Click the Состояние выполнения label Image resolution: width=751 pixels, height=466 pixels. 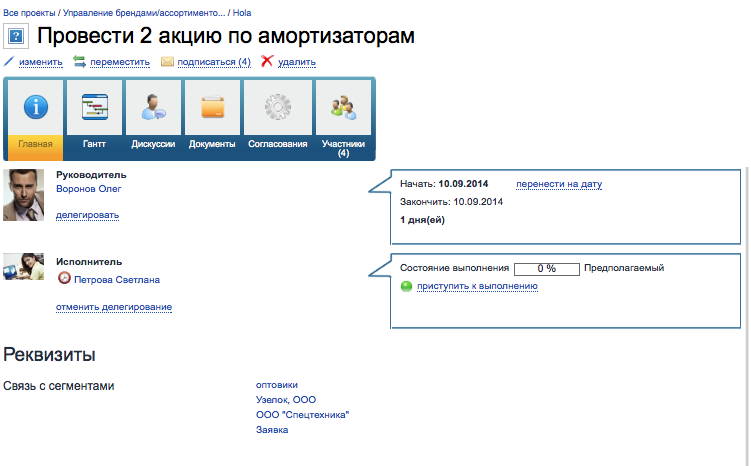click(455, 268)
